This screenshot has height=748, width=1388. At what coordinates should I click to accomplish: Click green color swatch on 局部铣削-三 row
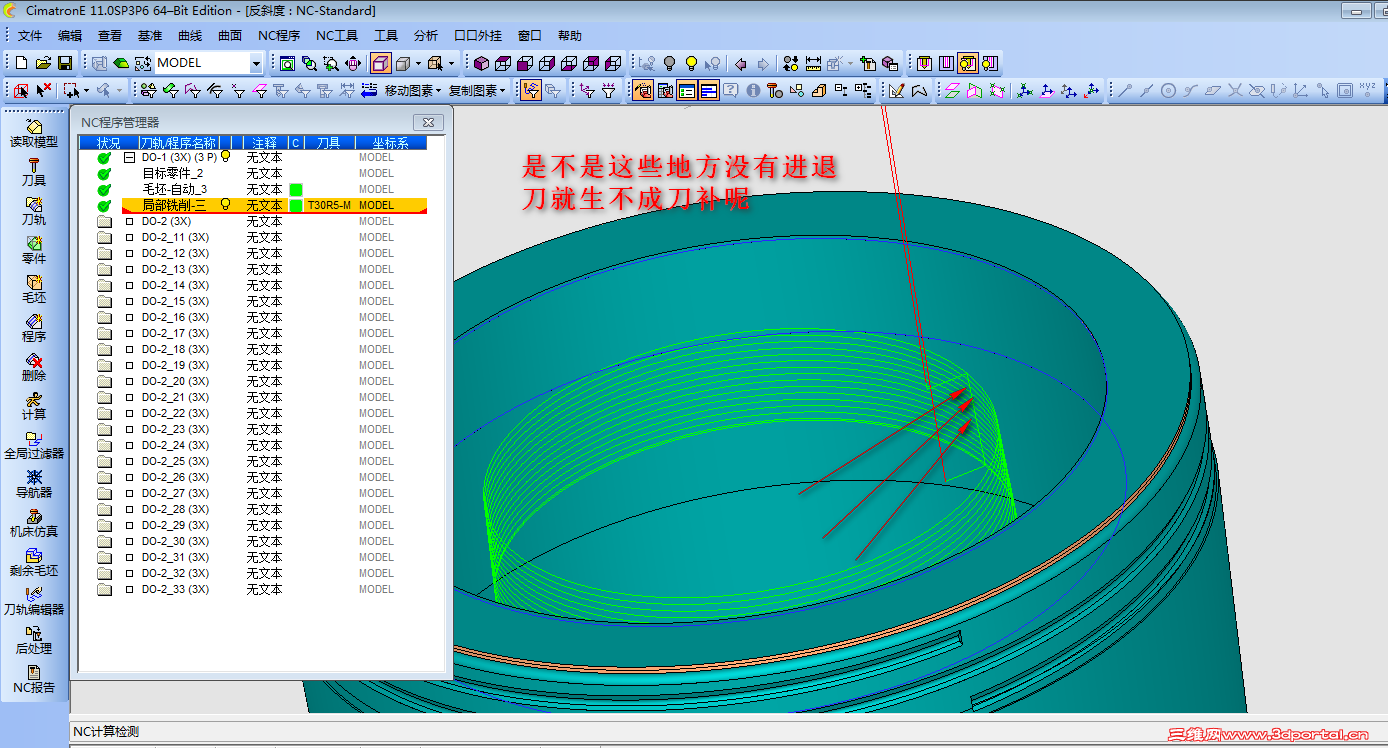pos(296,205)
